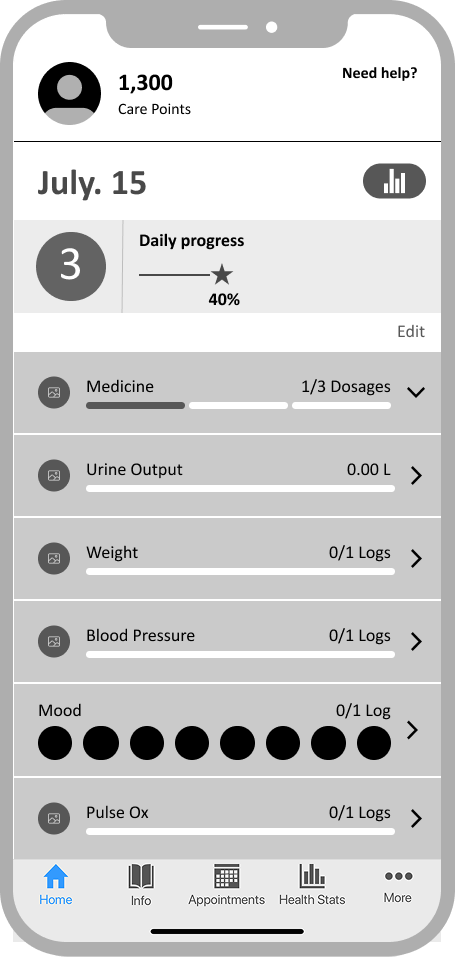Click the Need help? link
This screenshot has width=456, height=957.
click(x=380, y=73)
